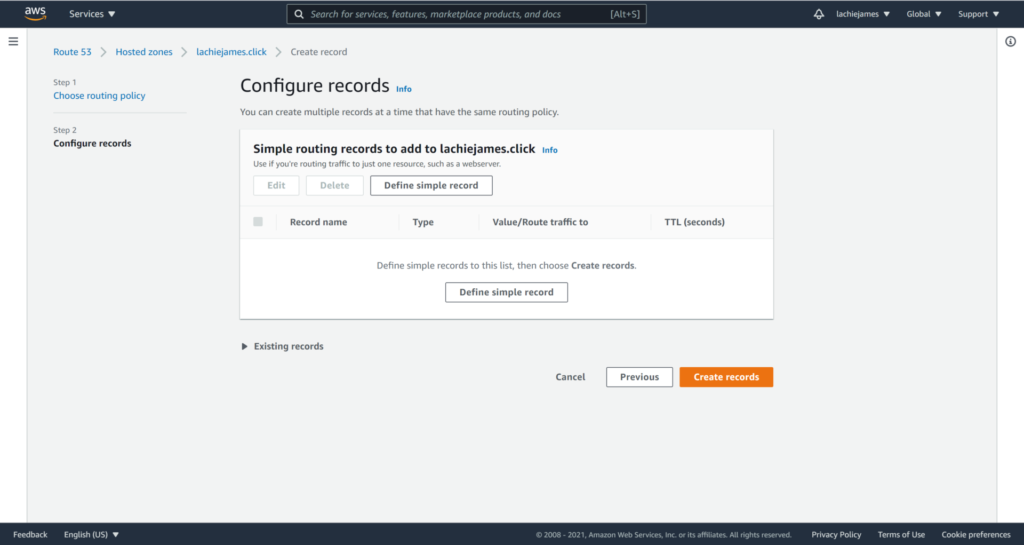
Task: Open Info link beside Simple routing records
Action: pos(550,150)
